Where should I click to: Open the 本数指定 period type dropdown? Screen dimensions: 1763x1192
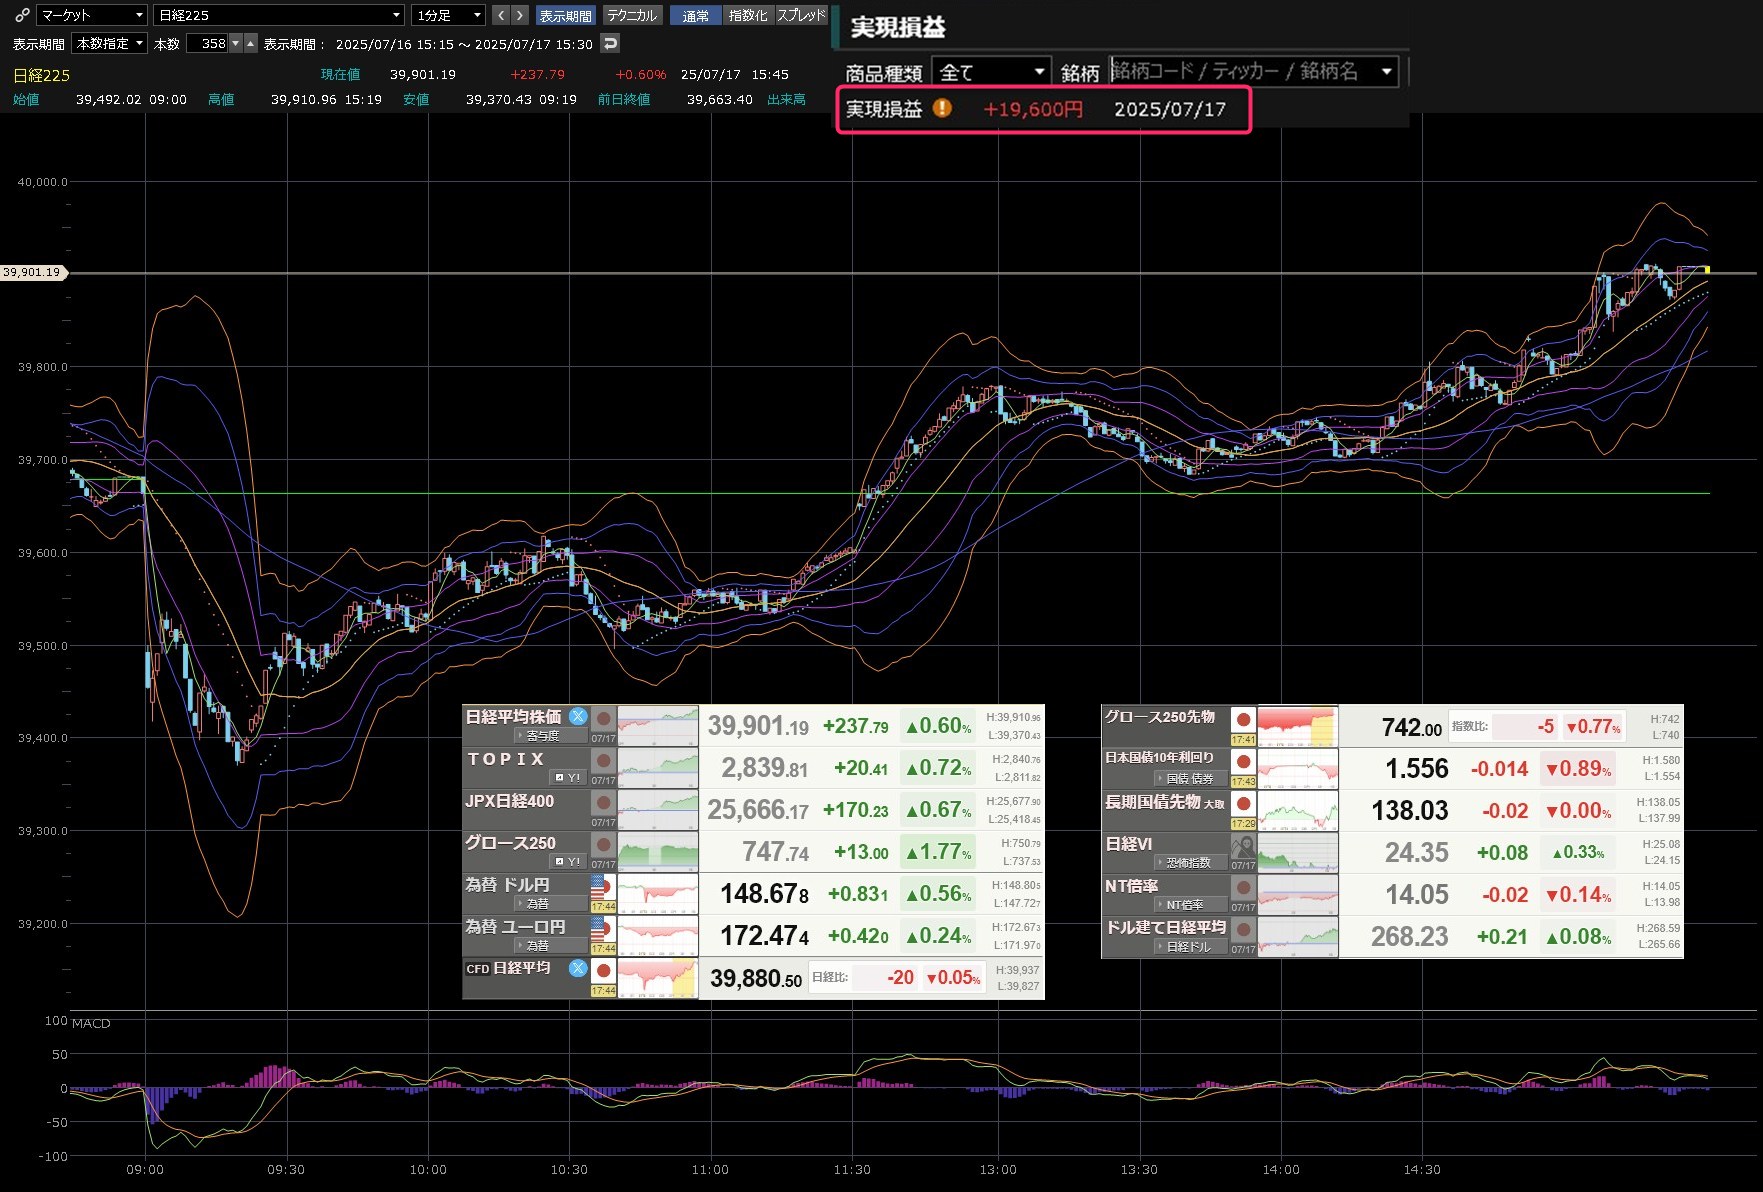pyautogui.click(x=110, y=43)
